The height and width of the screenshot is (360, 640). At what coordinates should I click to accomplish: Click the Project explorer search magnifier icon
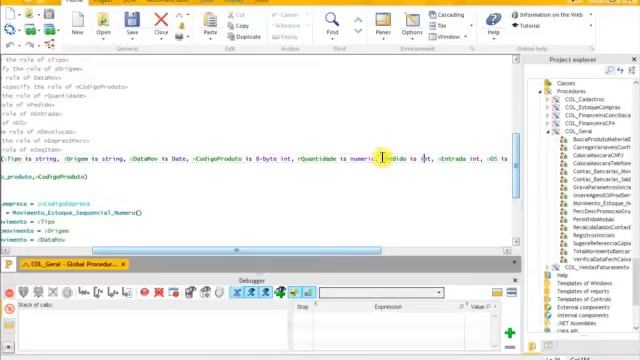point(610,70)
